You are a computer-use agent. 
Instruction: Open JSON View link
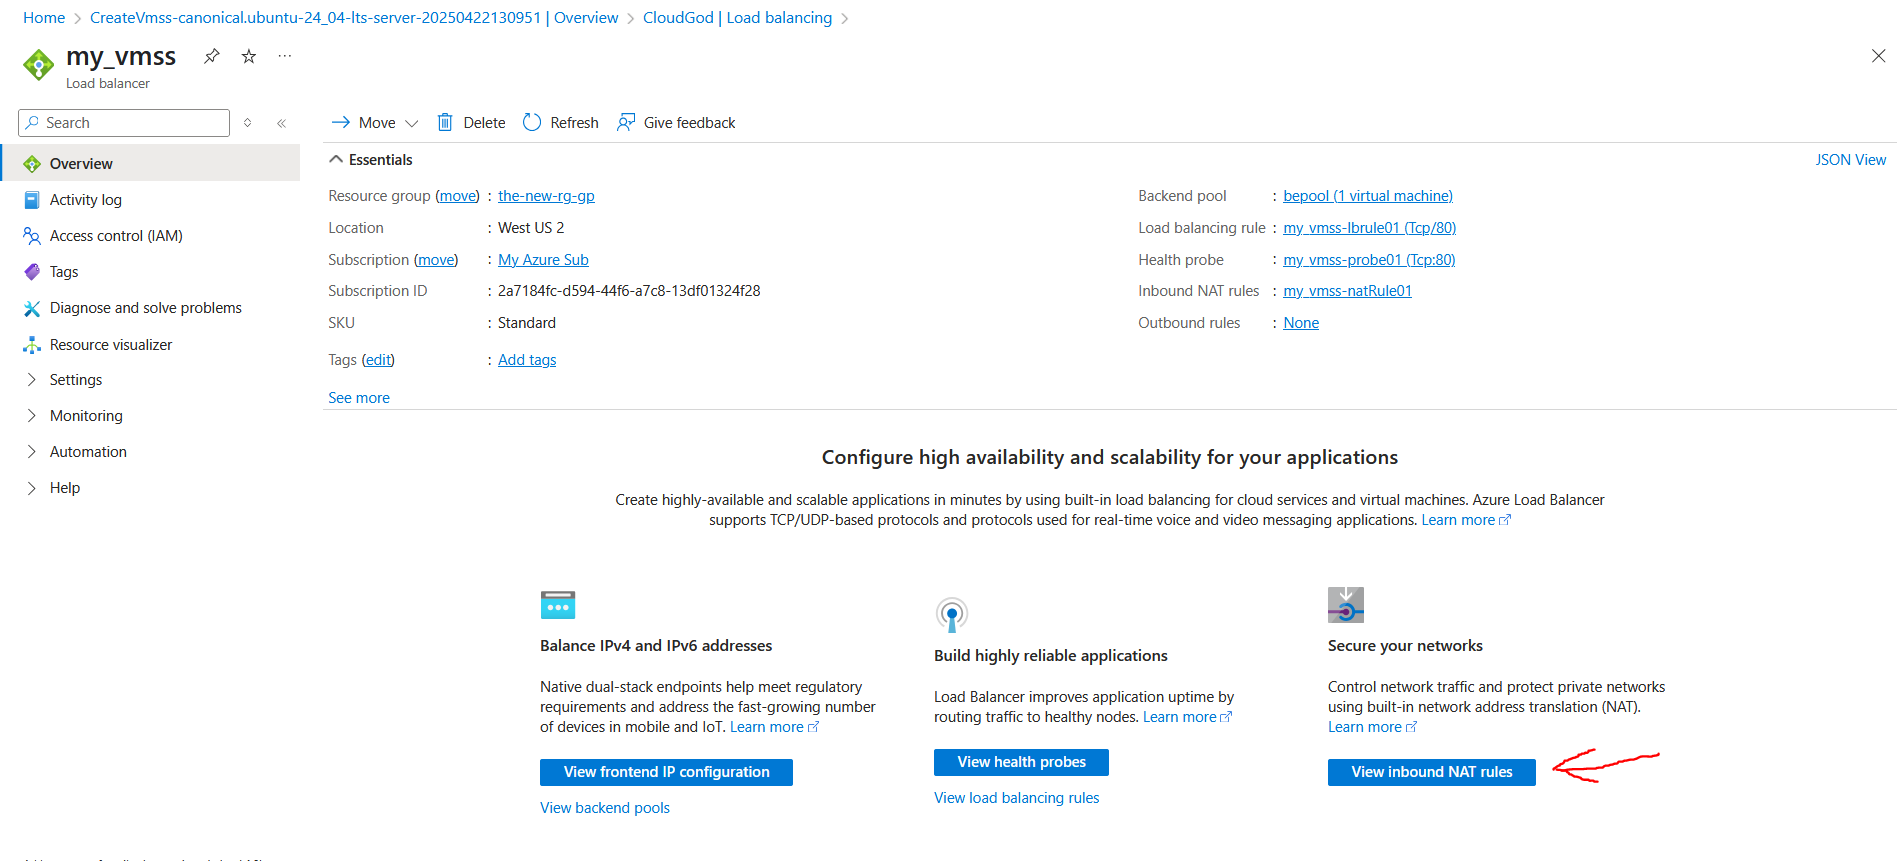[1851, 160]
